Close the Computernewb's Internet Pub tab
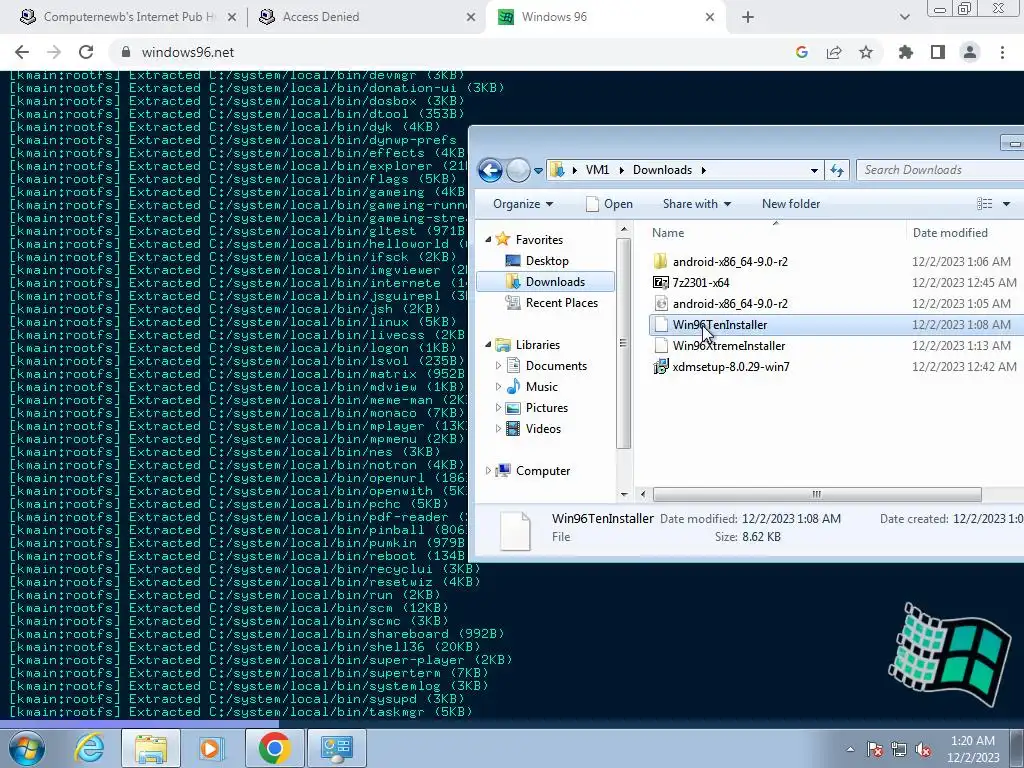Screen dimensions: 1024x768 pos(232,17)
